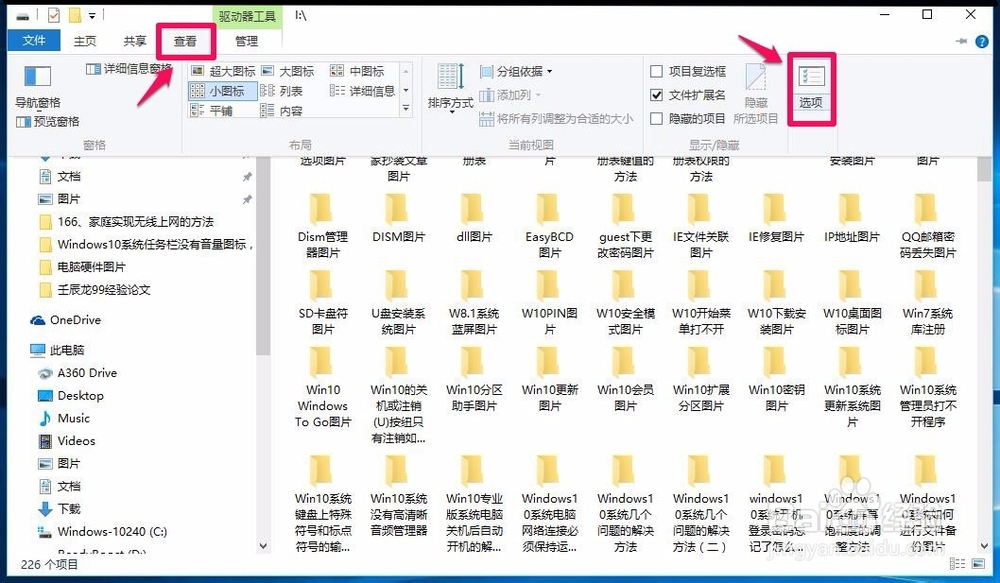
Task: Open Customize Quick Access Toolbar dropdown arrow
Action: pos(92,15)
